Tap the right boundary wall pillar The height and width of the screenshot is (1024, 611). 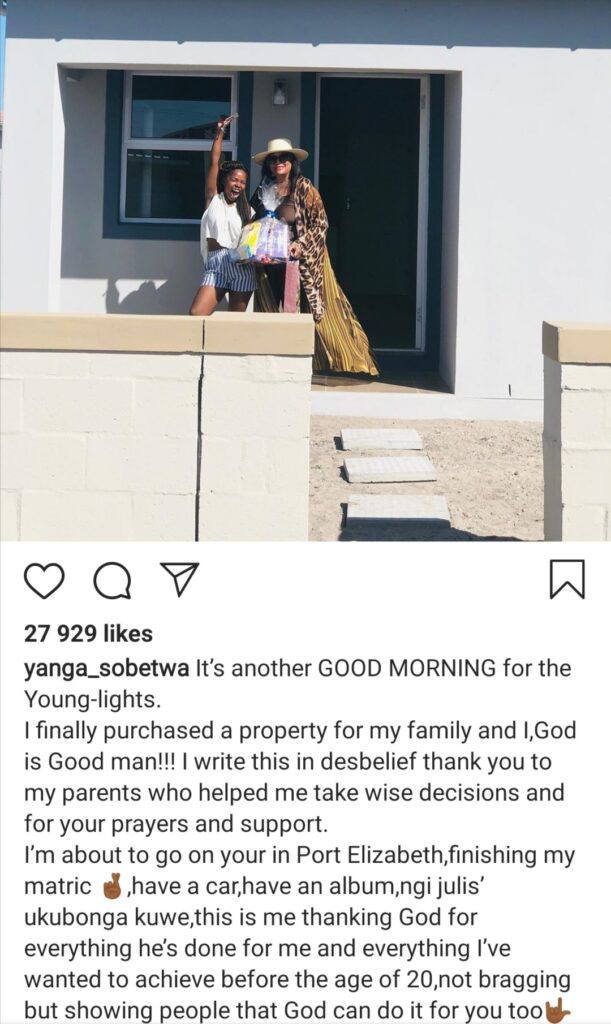(576, 431)
